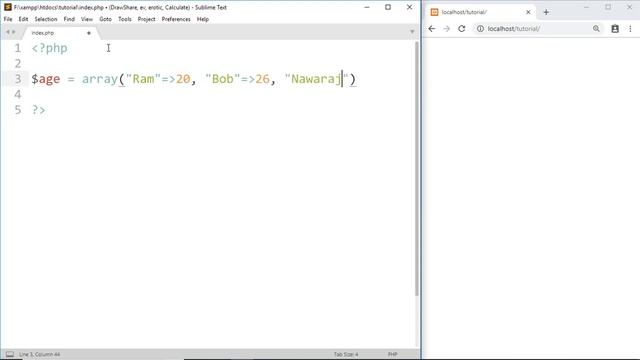Viewport: 640px width, 360px height.
Task: Open the PHP syntax selector
Action: pyautogui.click(x=392, y=354)
